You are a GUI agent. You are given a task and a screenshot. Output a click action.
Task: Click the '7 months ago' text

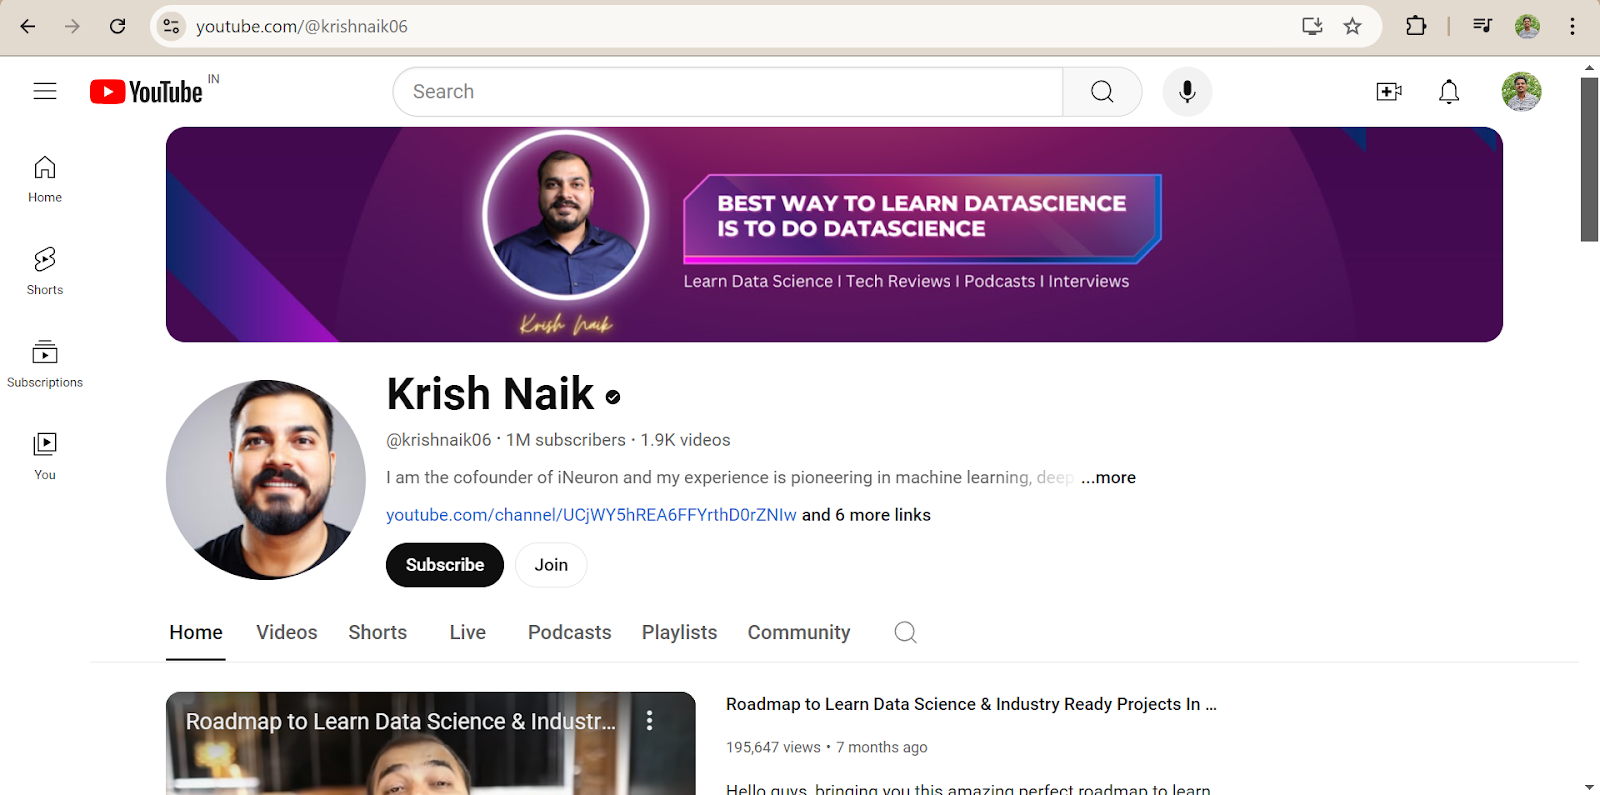882,747
